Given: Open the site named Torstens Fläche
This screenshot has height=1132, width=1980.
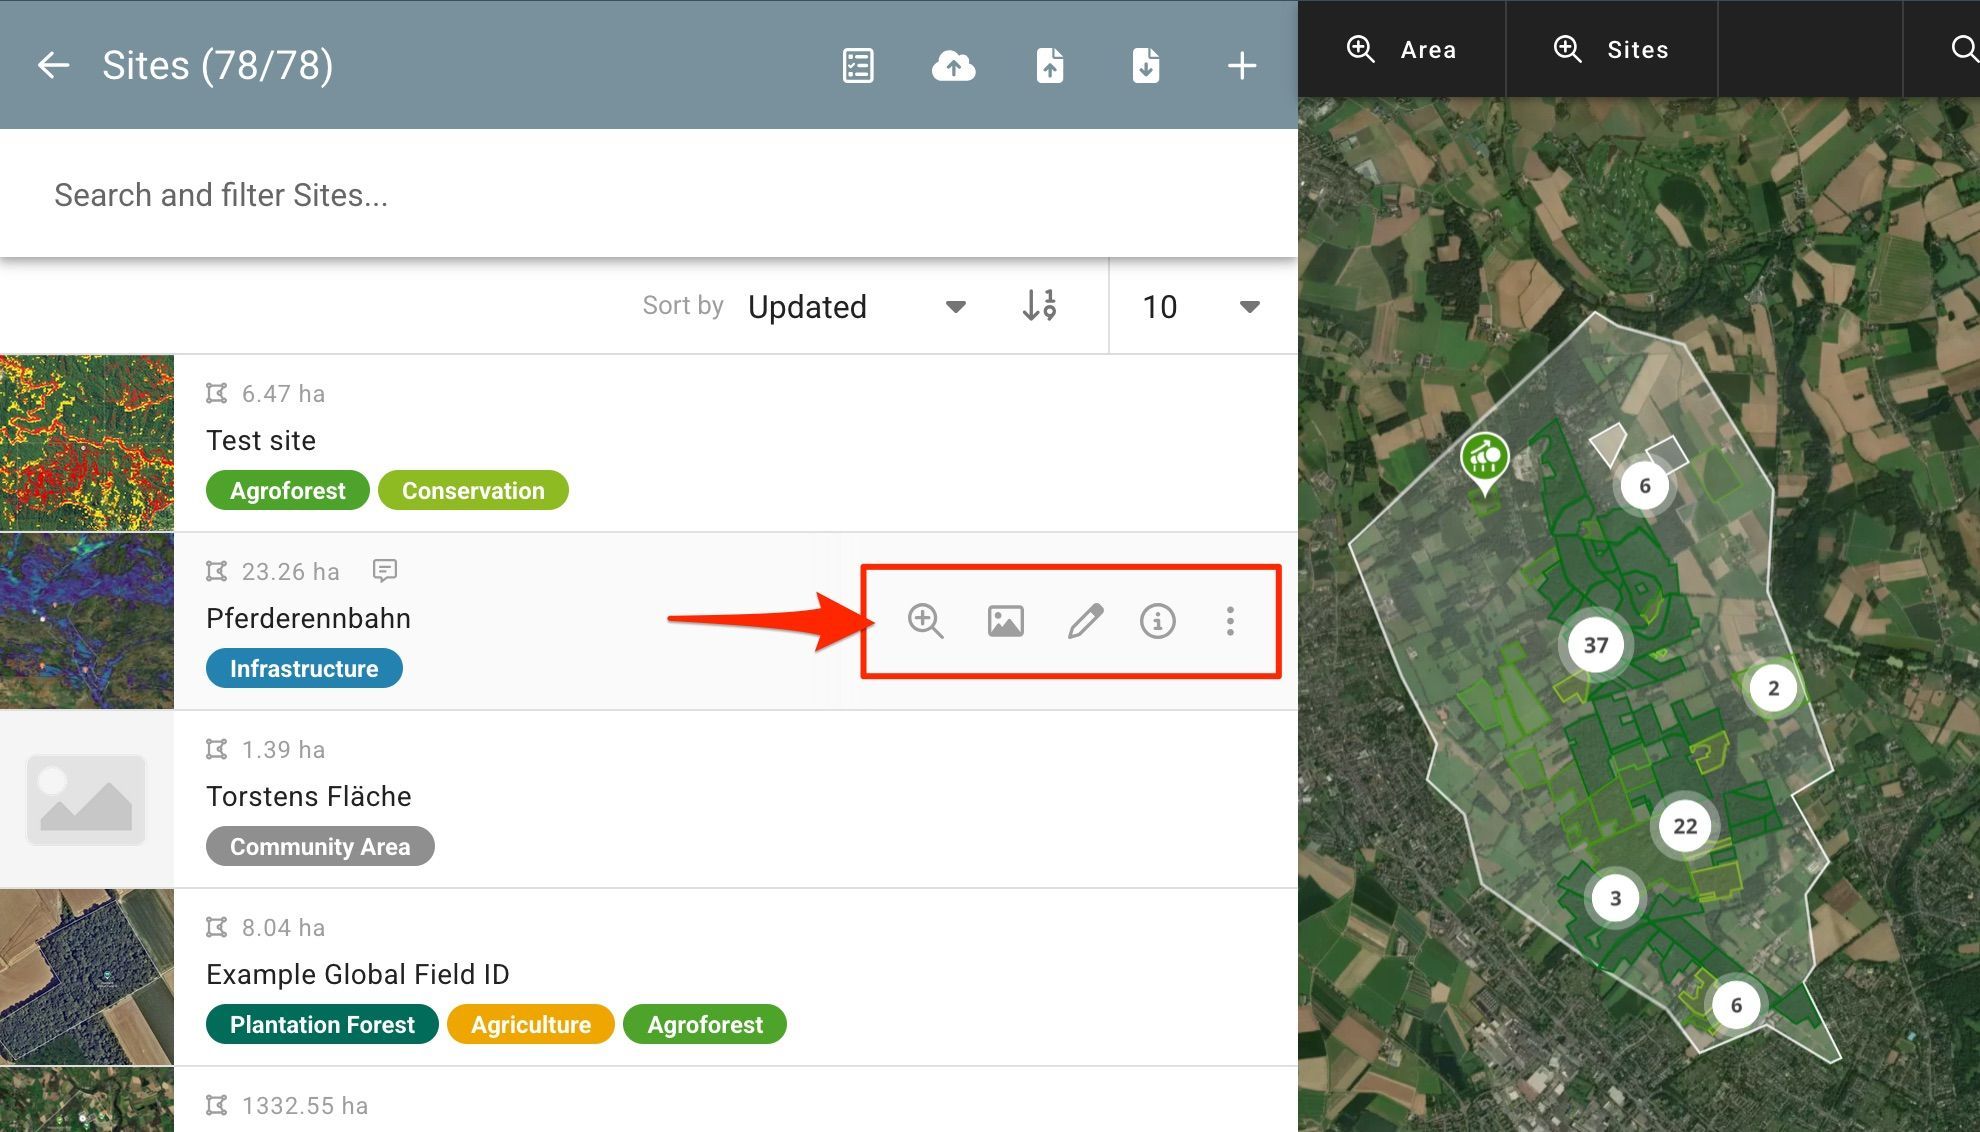Looking at the screenshot, I should 309,797.
